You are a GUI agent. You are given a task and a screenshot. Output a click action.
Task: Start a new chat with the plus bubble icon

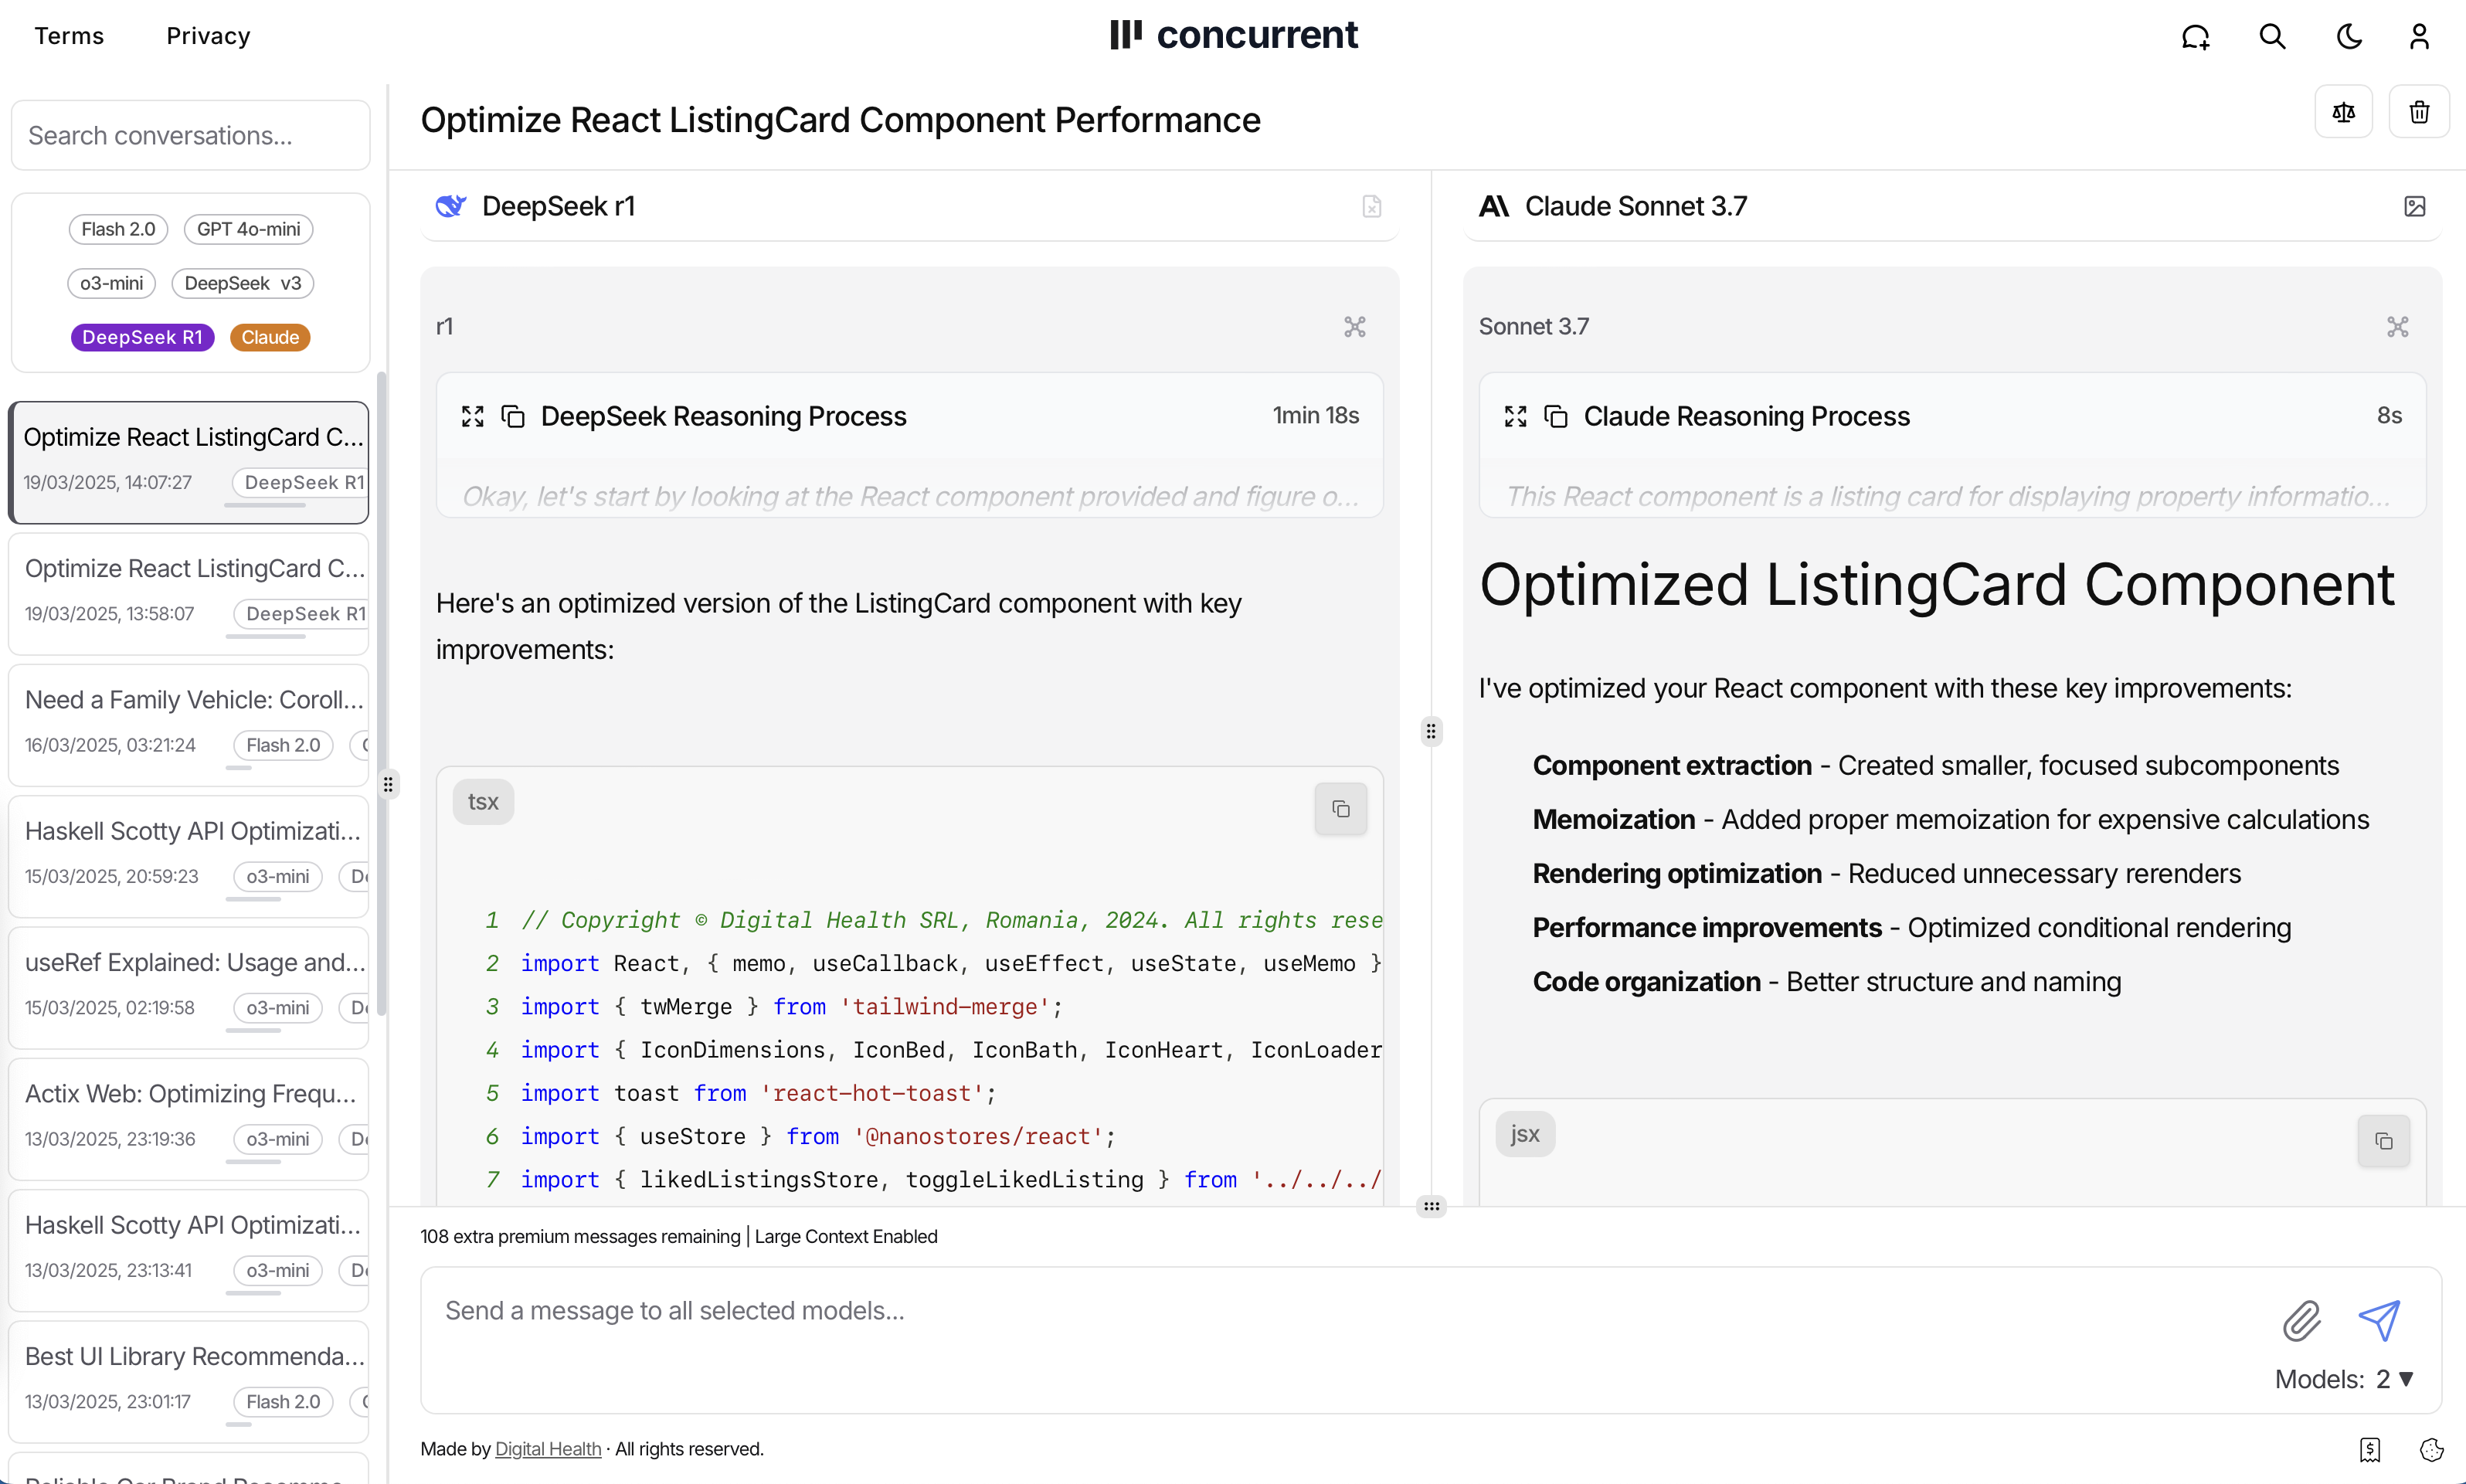click(x=2195, y=37)
